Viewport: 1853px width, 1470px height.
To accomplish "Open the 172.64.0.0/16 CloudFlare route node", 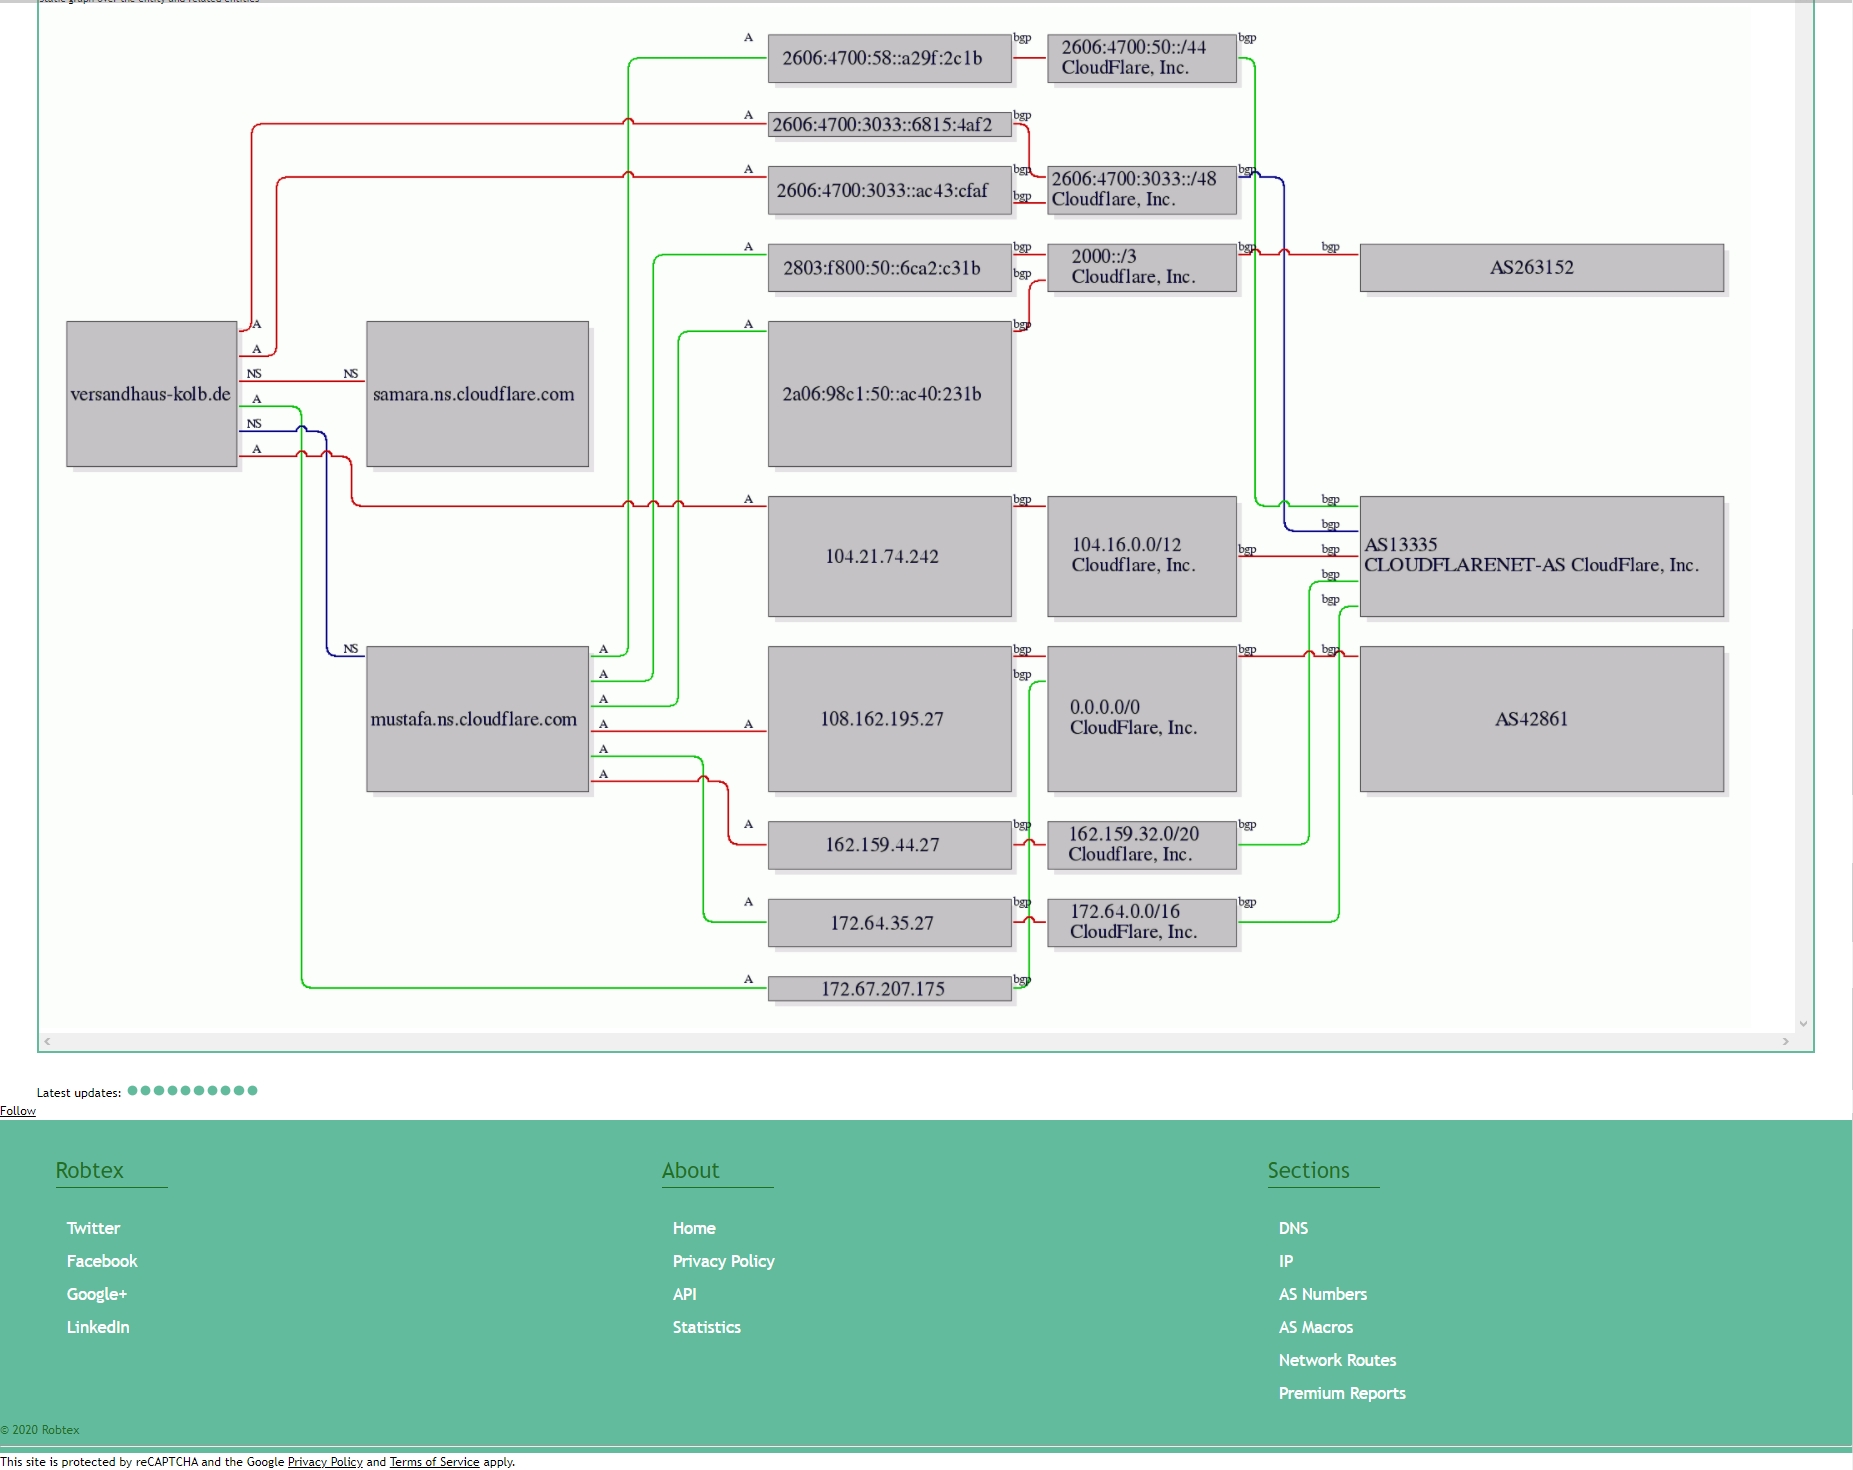I will (1142, 923).
